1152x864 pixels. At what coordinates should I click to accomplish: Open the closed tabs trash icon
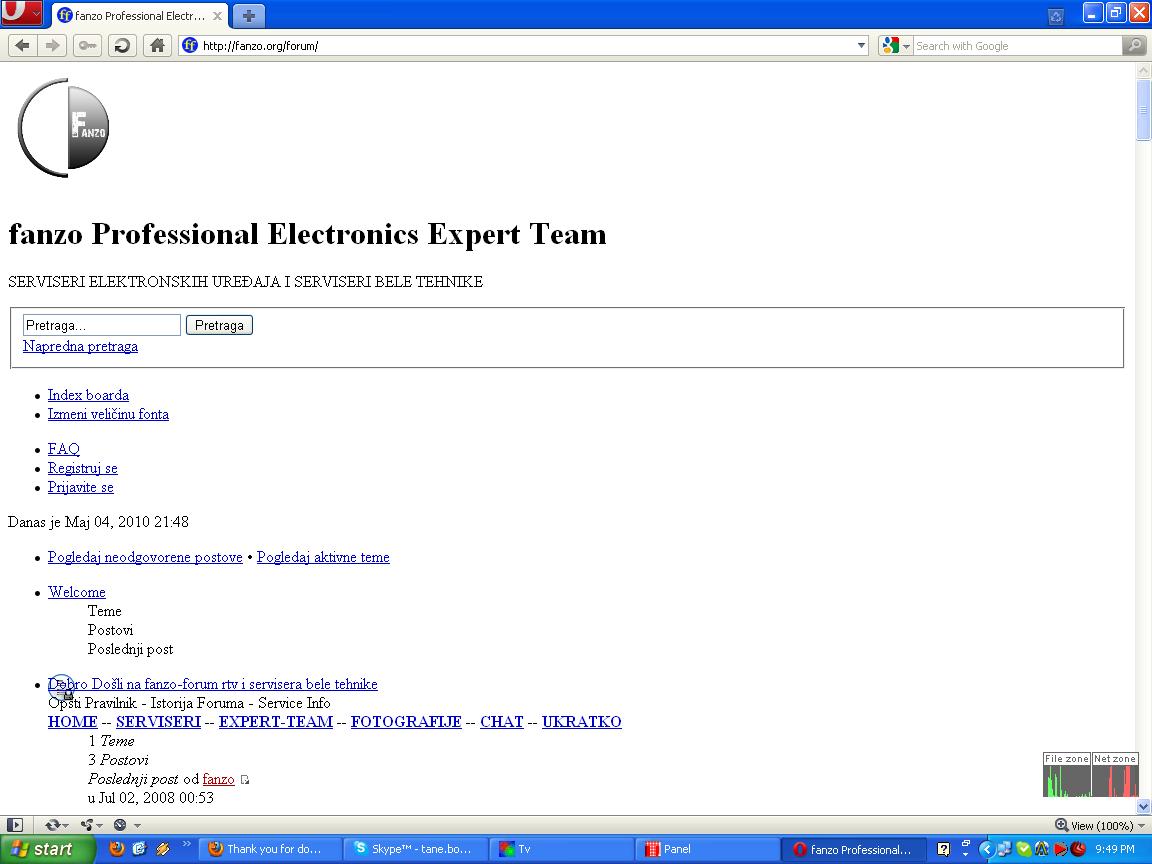click(x=1055, y=16)
